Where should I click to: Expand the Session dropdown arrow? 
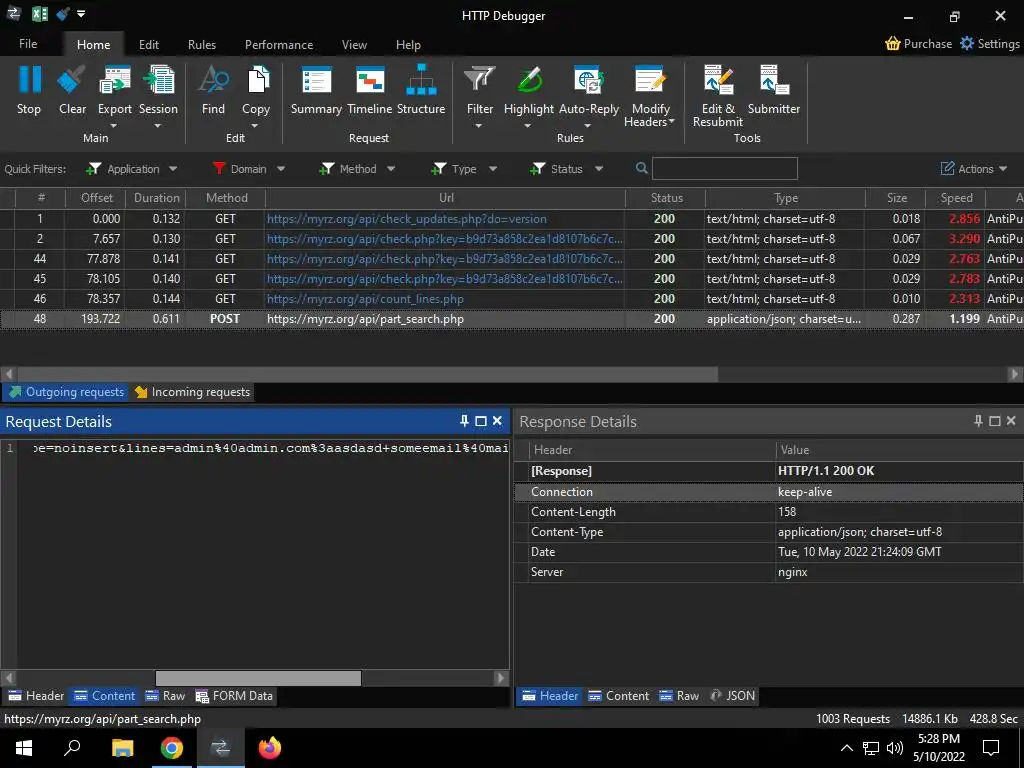click(x=158, y=126)
